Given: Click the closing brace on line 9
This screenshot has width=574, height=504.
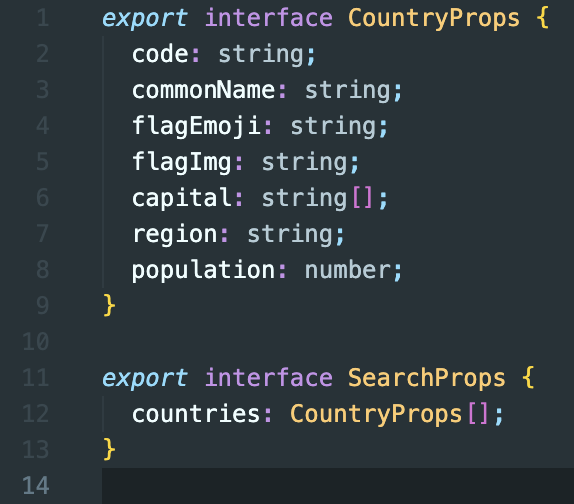Looking at the screenshot, I should 109,305.
